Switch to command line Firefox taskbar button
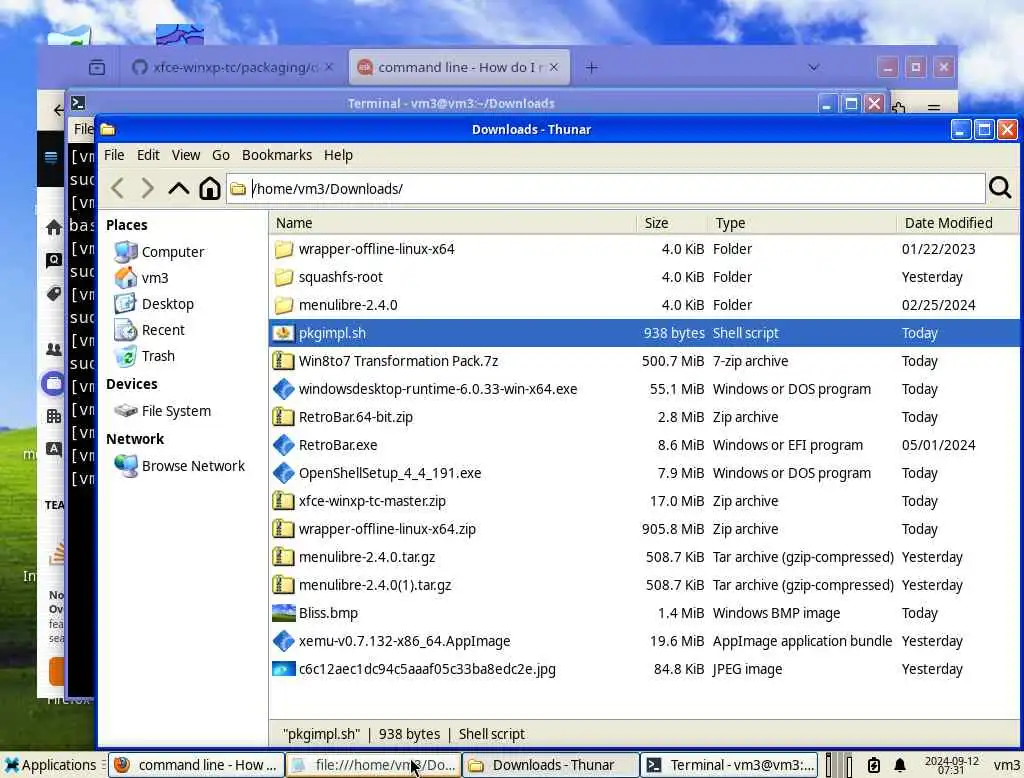 [196, 765]
